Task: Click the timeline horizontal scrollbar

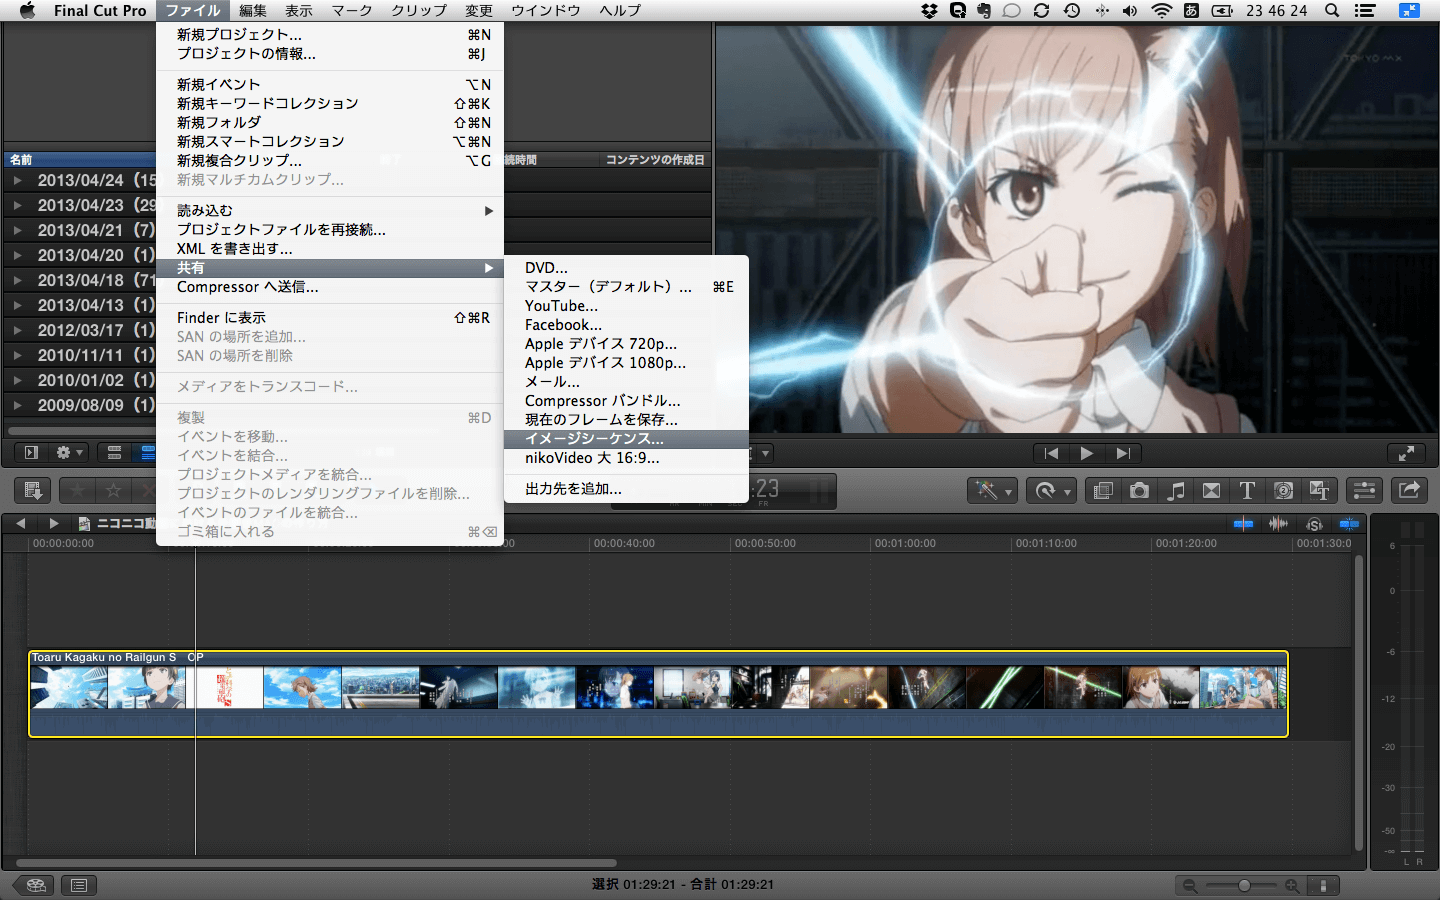Action: 316,862
